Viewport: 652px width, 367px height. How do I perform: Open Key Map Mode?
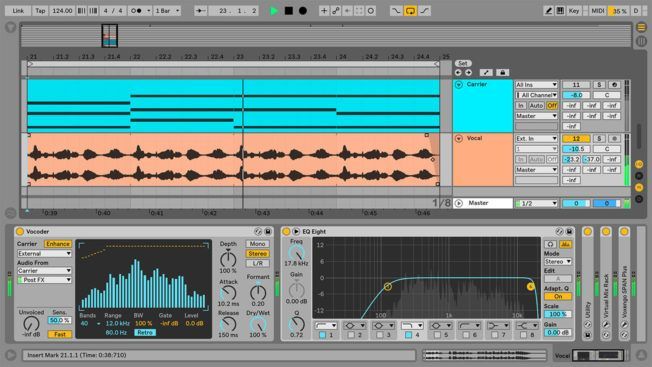click(x=574, y=11)
